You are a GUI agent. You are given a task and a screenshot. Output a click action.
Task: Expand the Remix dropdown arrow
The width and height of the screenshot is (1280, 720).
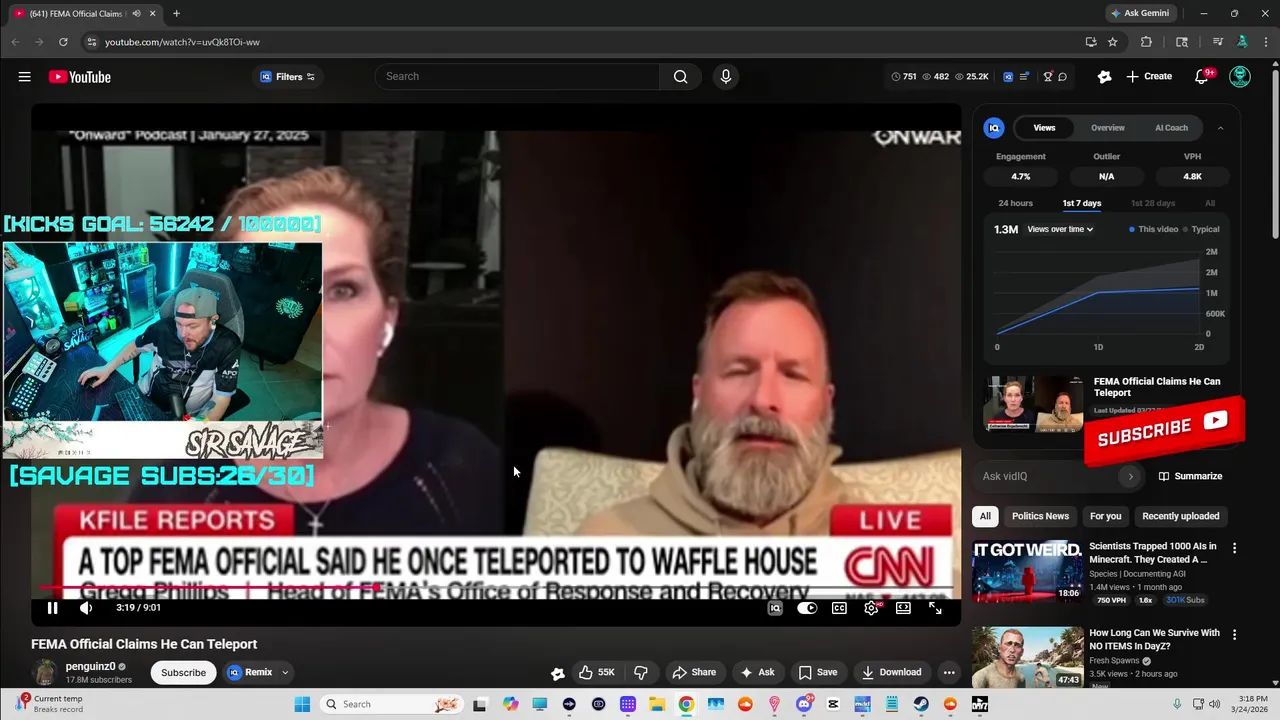pyautogui.click(x=284, y=673)
